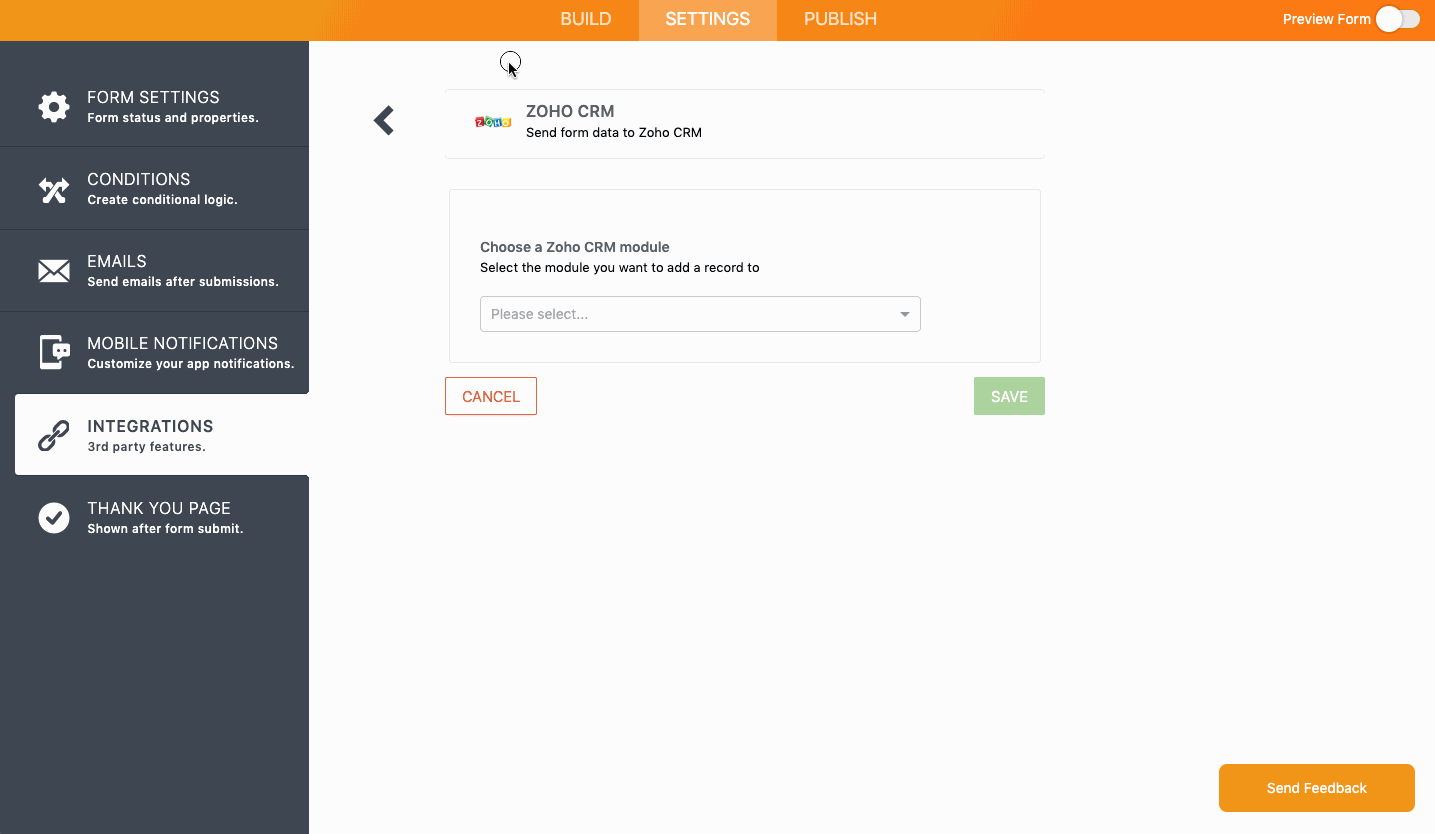Toggle the Preview Form switch
The image size is (1435, 834).
(1397, 19)
